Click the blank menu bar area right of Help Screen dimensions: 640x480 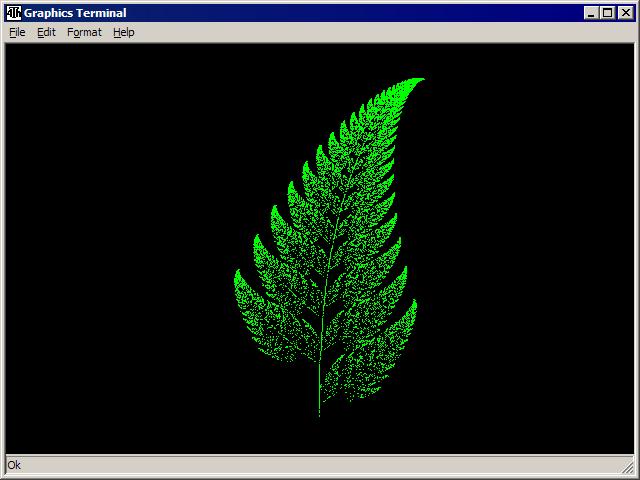pyautogui.click(x=380, y=32)
